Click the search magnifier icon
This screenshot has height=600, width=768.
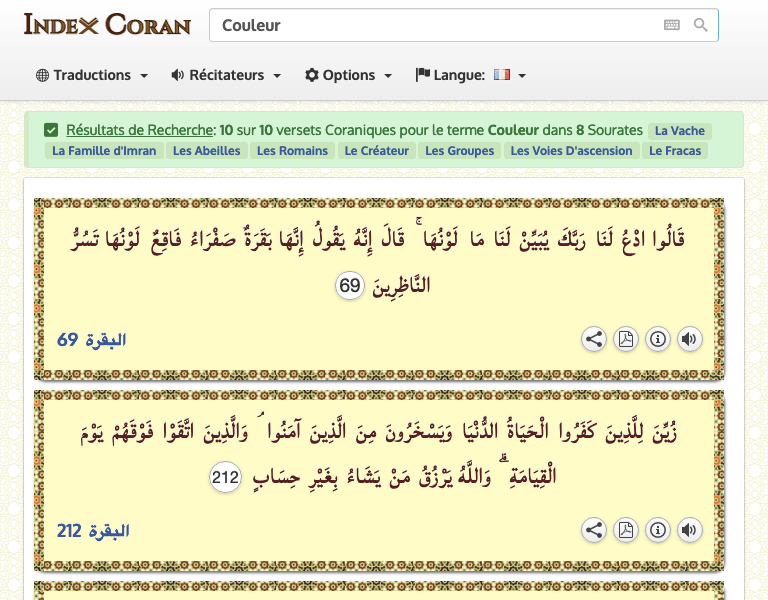pyautogui.click(x=701, y=25)
